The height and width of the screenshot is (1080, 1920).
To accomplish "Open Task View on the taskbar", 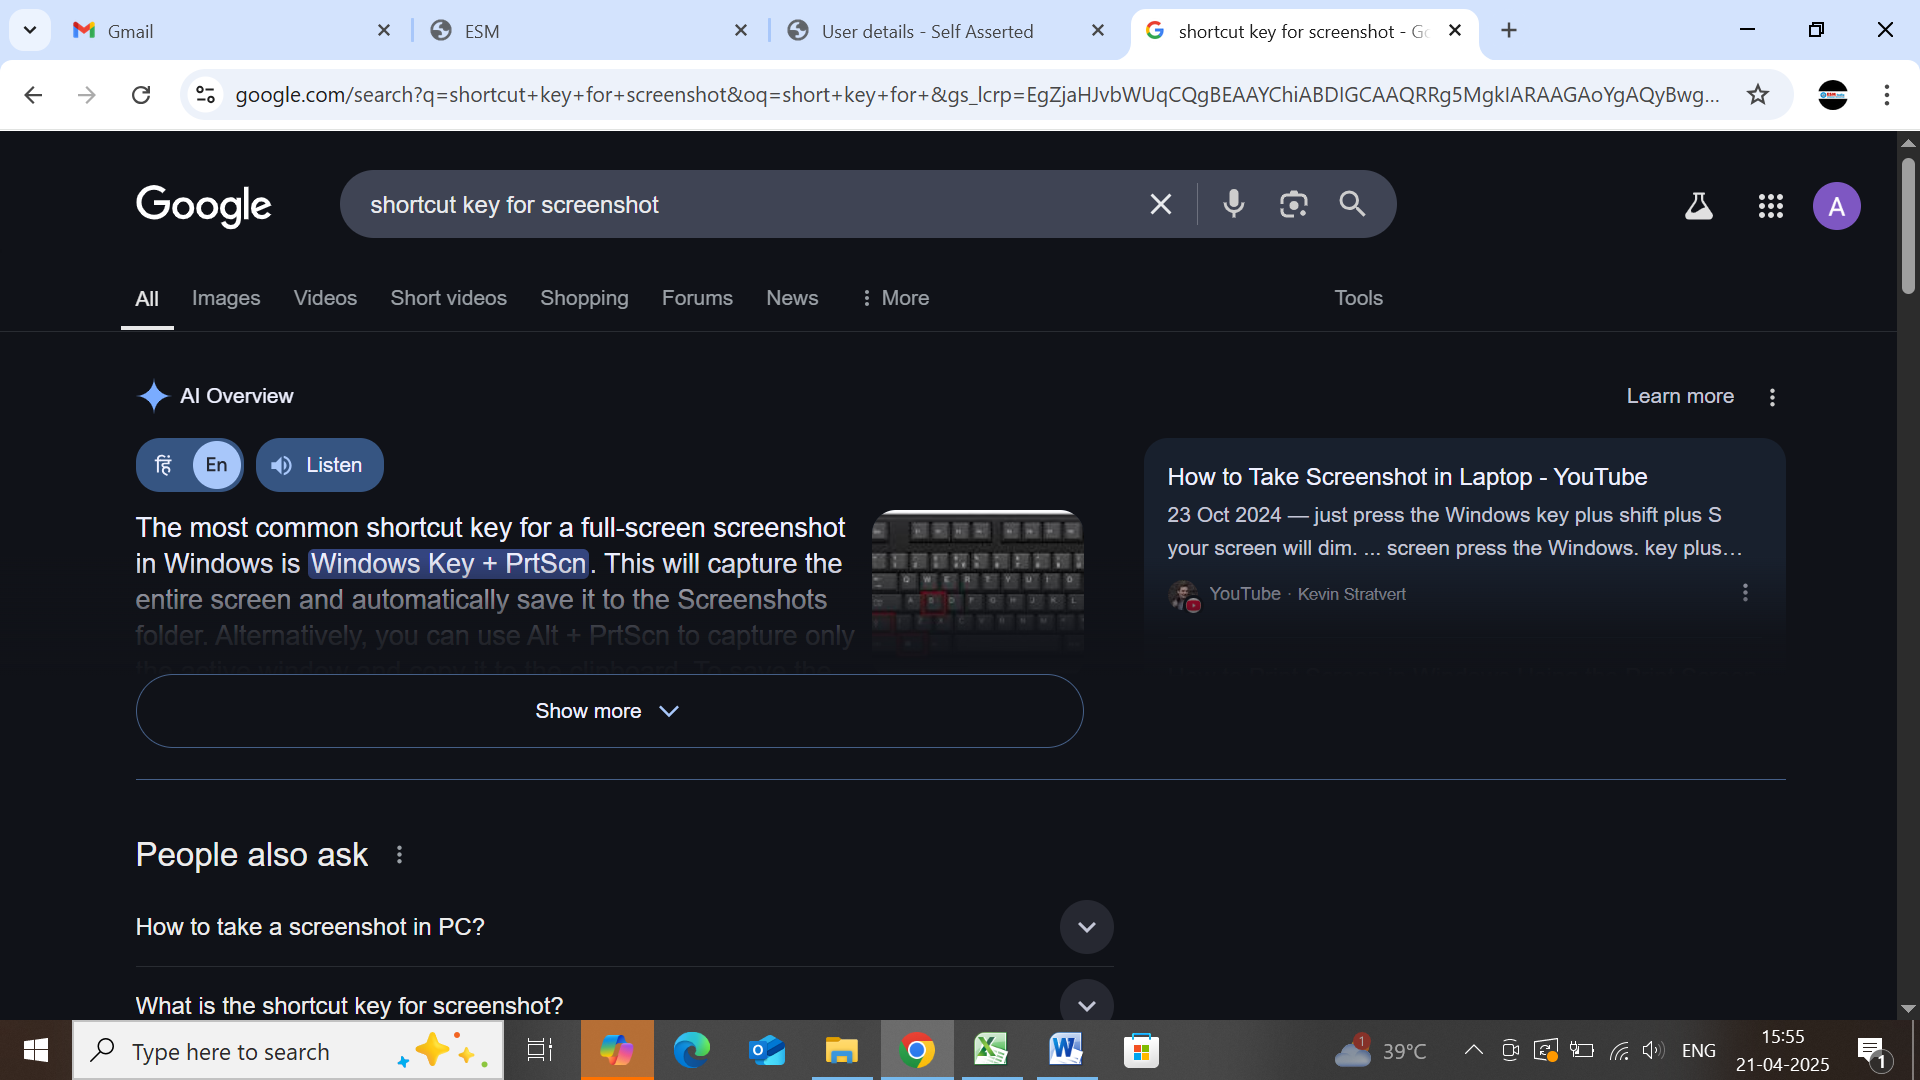I will (540, 1051).
